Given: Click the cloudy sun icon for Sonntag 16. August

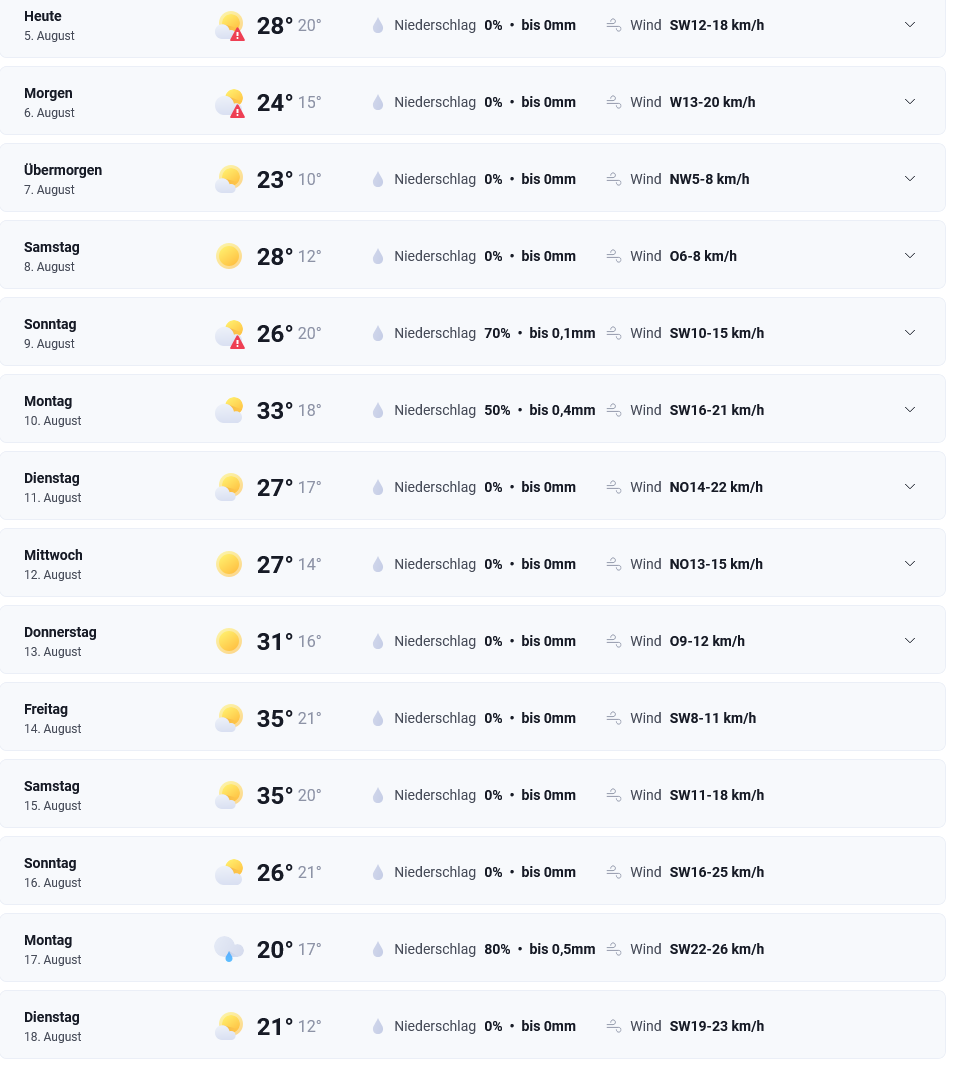Looking at the screenshot, I should pos(229,872).
